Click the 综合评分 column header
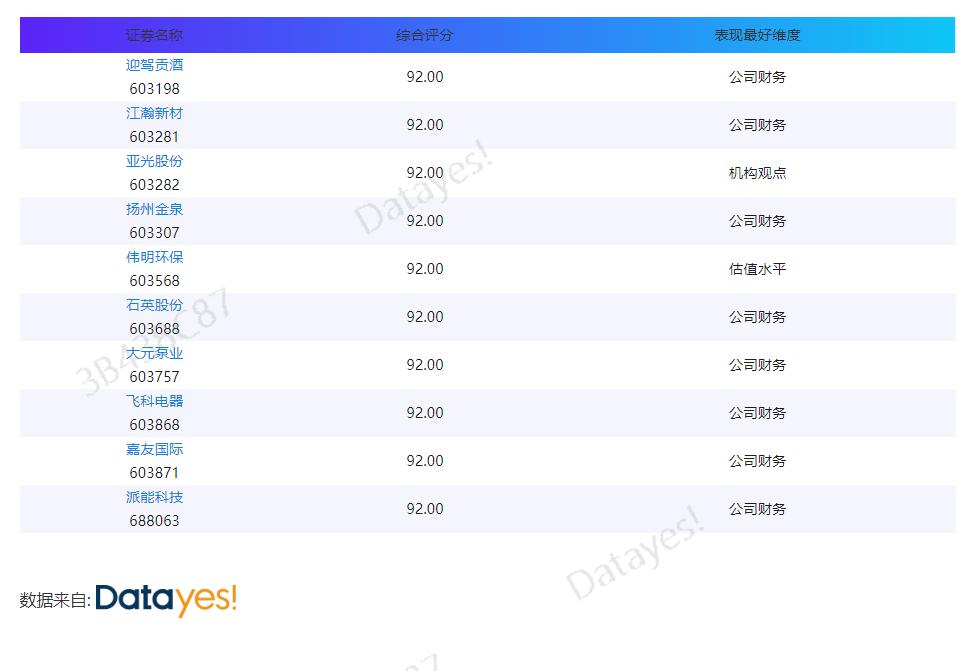Image resolution: width=974 pixels, height=671 pixels. click(425, 34)
